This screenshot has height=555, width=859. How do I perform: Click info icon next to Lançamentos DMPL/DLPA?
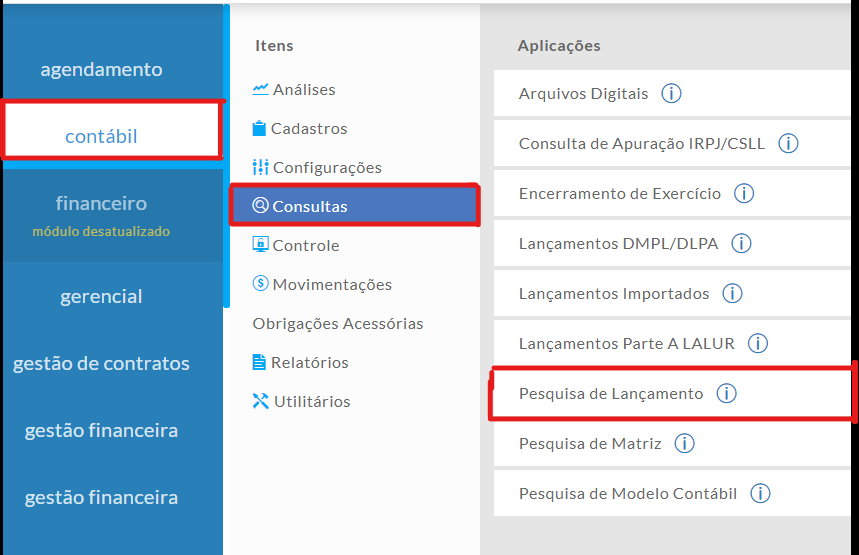pyautogui.click(x=741, y=243)
